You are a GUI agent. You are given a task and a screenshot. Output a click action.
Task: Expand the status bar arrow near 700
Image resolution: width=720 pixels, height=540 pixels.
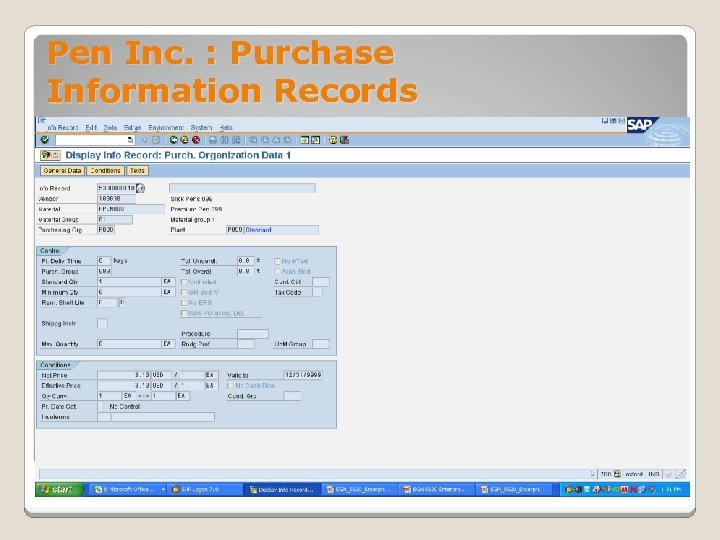[x=593, y=474]
